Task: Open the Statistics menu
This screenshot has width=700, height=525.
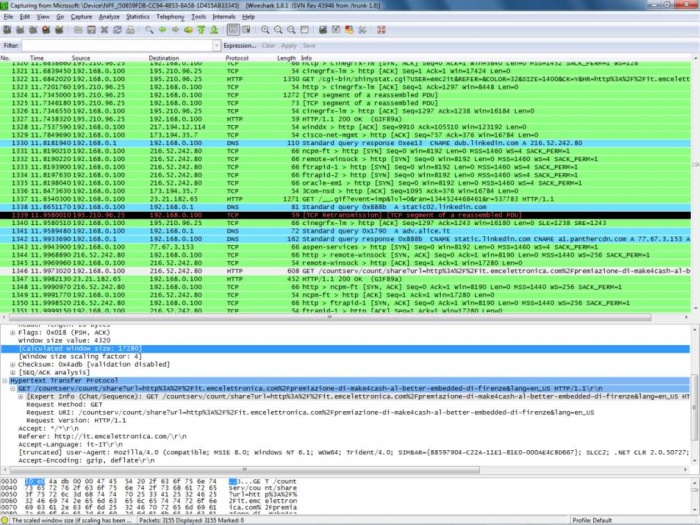Action: tap(138, 17)
